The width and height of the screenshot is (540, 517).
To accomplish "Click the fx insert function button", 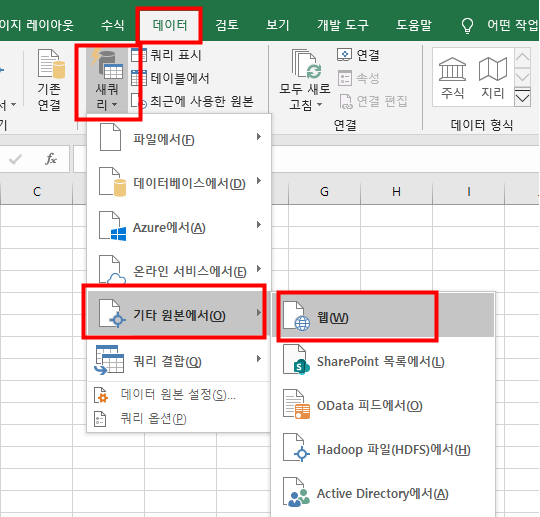I will pos(51,159).
